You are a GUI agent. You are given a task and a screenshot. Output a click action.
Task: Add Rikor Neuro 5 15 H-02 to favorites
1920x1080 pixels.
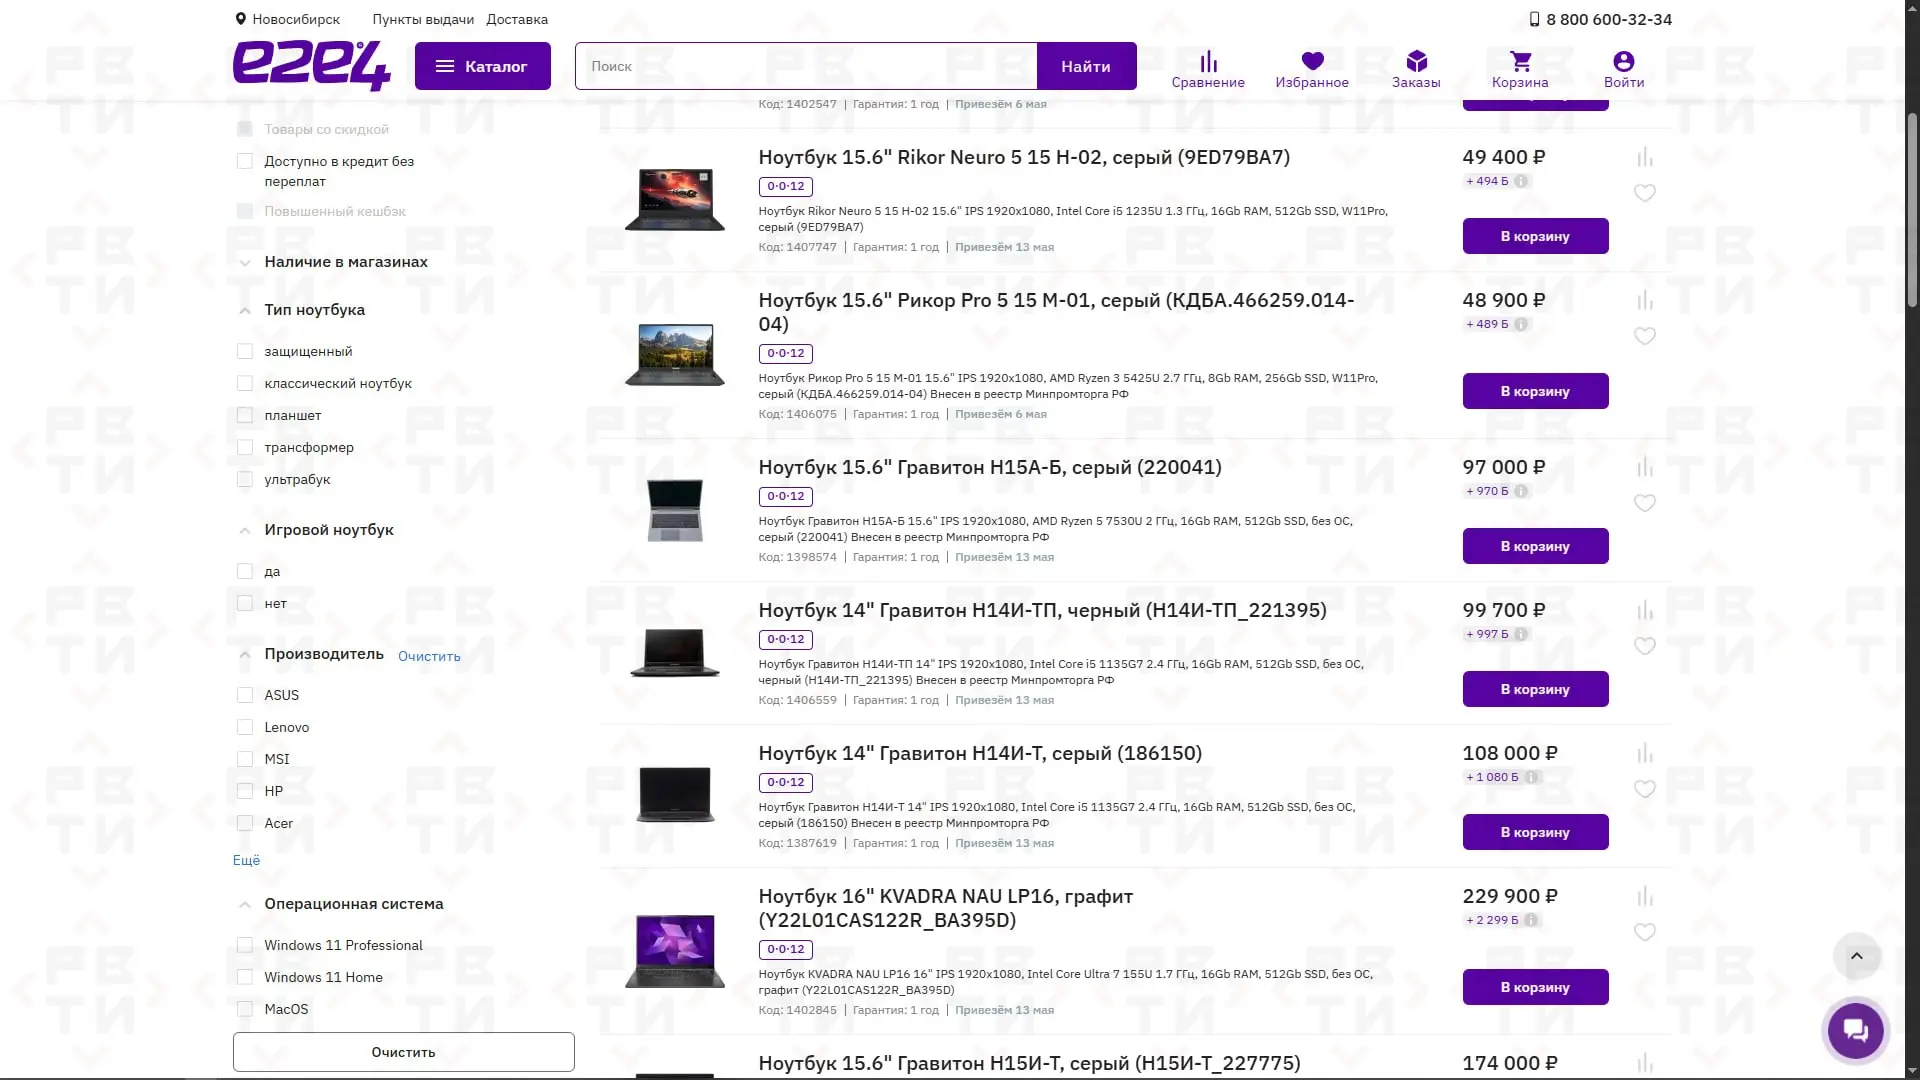click(1645, 193)
